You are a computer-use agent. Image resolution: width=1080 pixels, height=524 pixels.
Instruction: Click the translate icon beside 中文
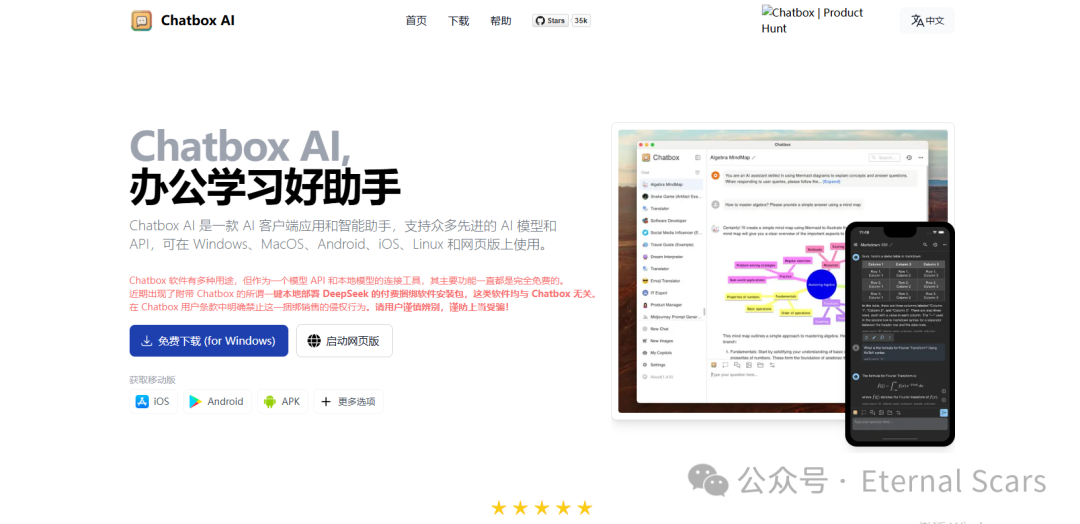[x=917, y=21]
